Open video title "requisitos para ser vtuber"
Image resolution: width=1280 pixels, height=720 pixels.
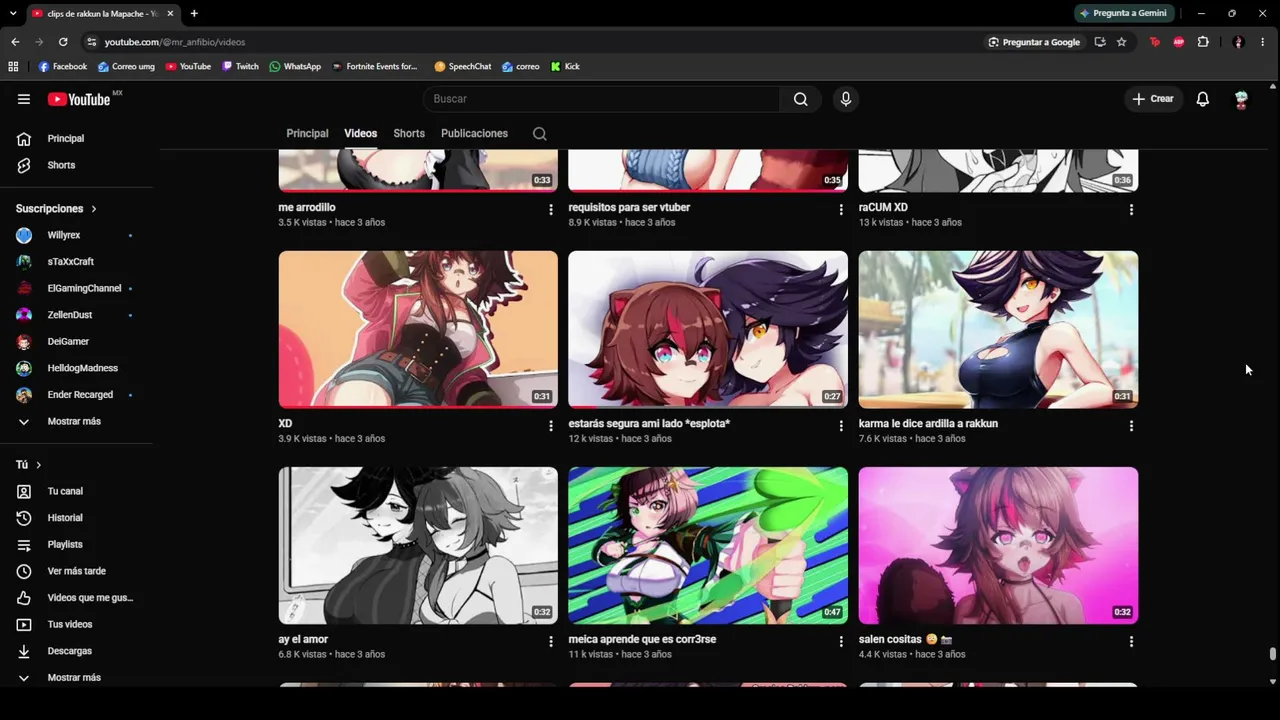[629, 208]
